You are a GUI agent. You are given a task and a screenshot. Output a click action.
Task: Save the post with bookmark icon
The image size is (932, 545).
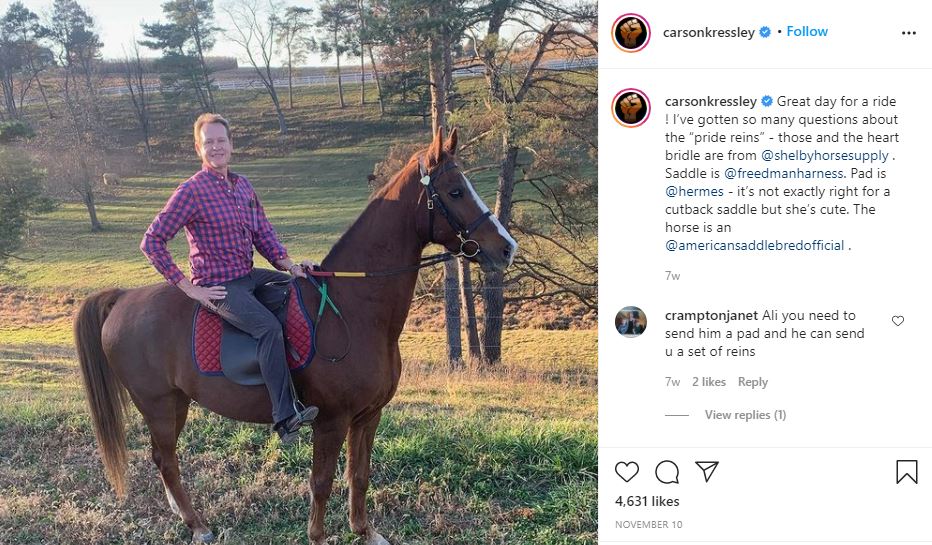click(906, 472)
